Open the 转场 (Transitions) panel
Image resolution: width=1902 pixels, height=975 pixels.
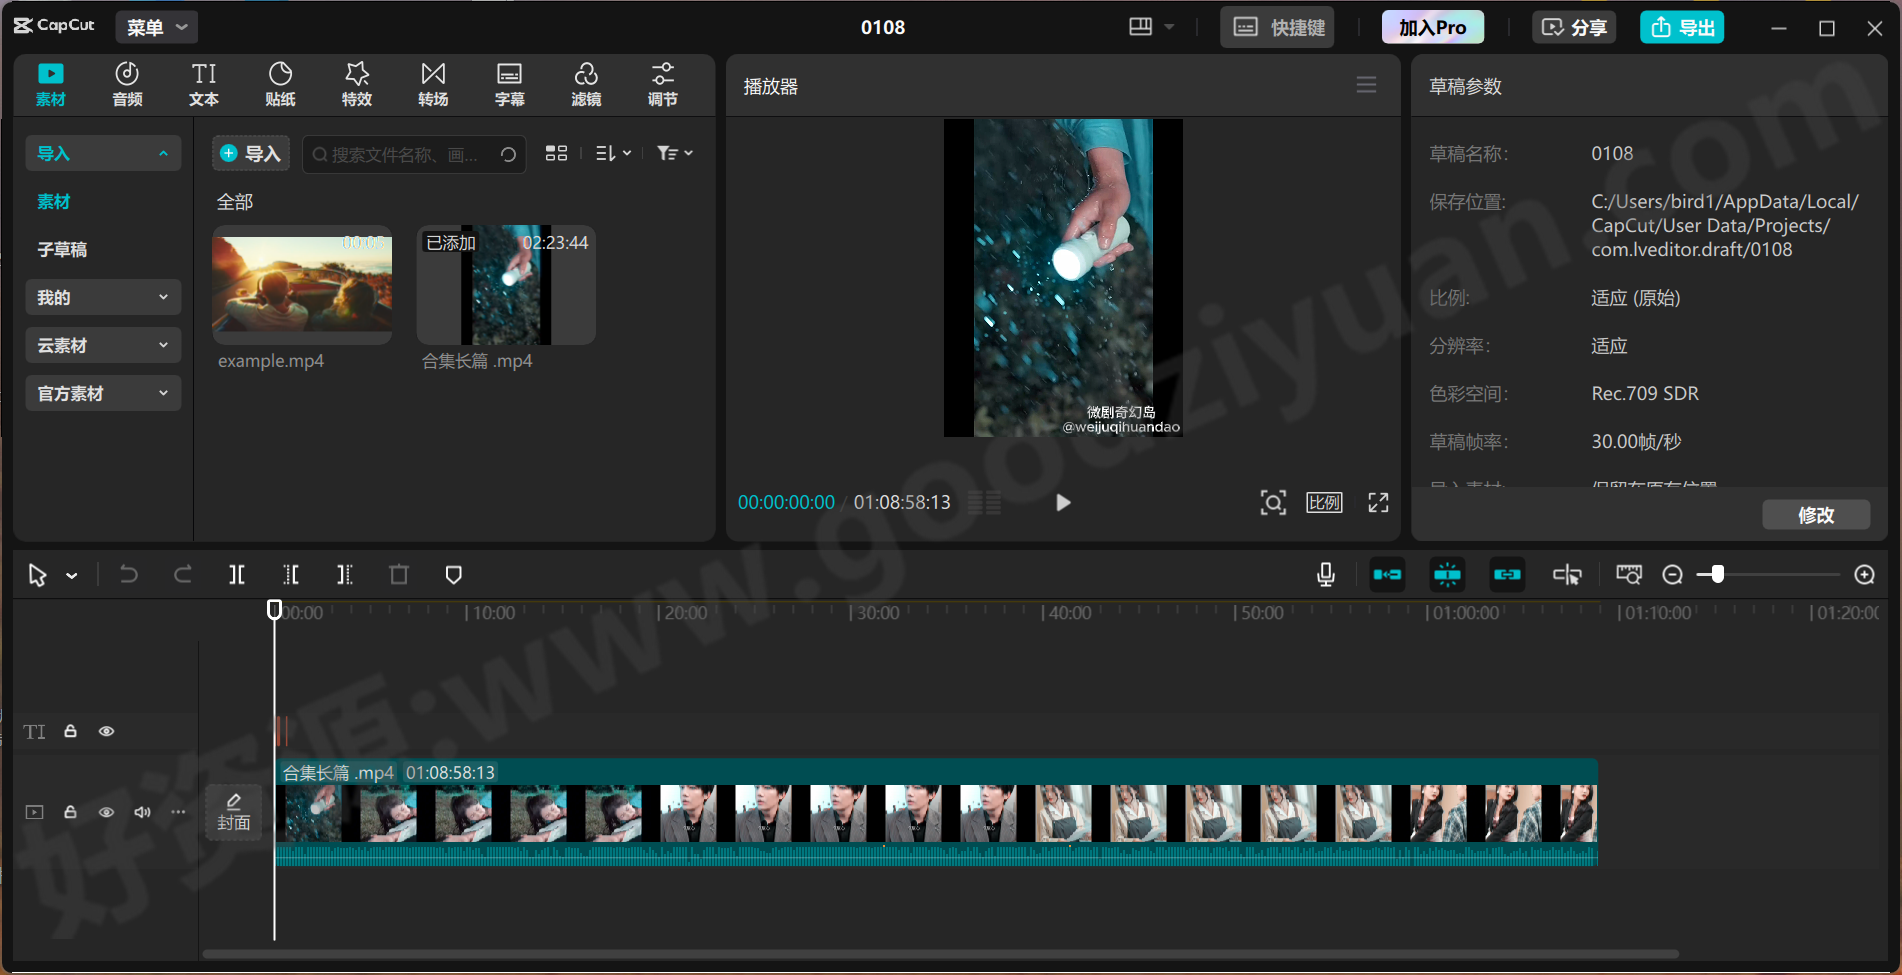click(x=432, y=84)
